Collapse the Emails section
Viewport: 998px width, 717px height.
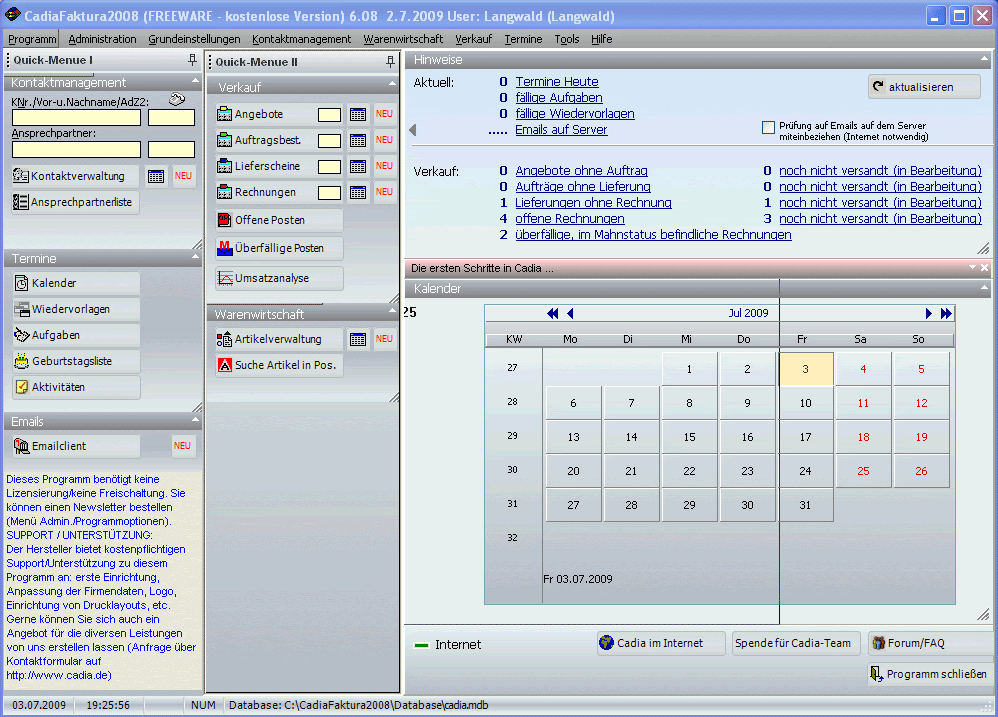coord(195,420)
